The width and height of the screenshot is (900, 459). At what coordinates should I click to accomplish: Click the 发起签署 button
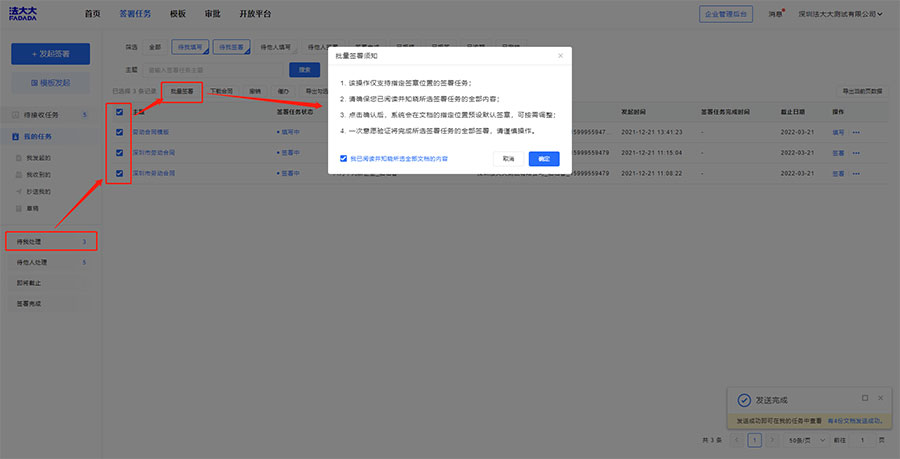[51, 54]
